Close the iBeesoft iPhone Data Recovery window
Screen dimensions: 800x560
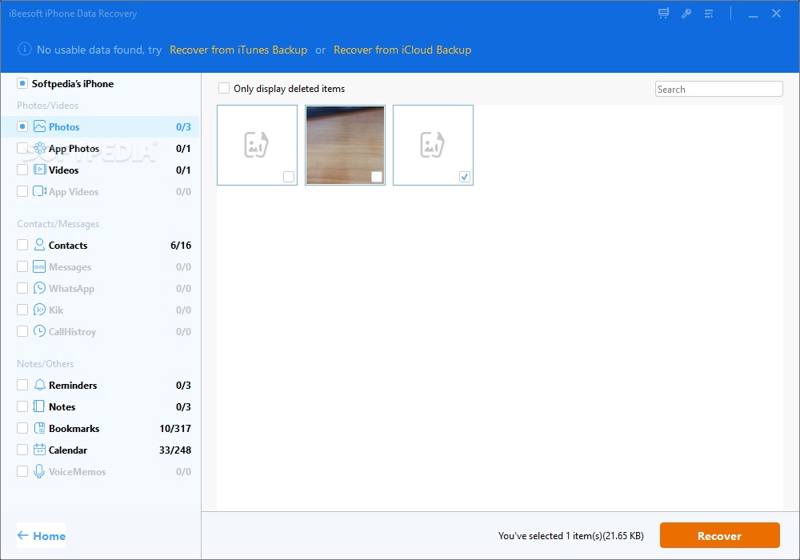click(776, 14)
